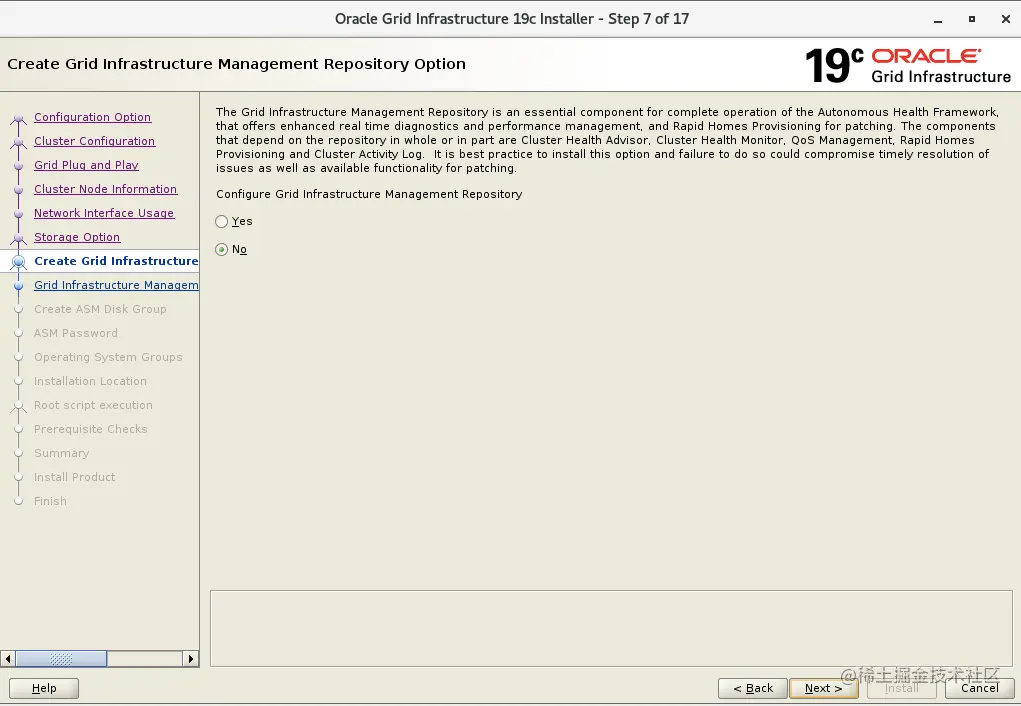This screenshot has height=706, width=1021.
Task: Open the Grid Plug and Play step
Action: [x=86, y=165]
